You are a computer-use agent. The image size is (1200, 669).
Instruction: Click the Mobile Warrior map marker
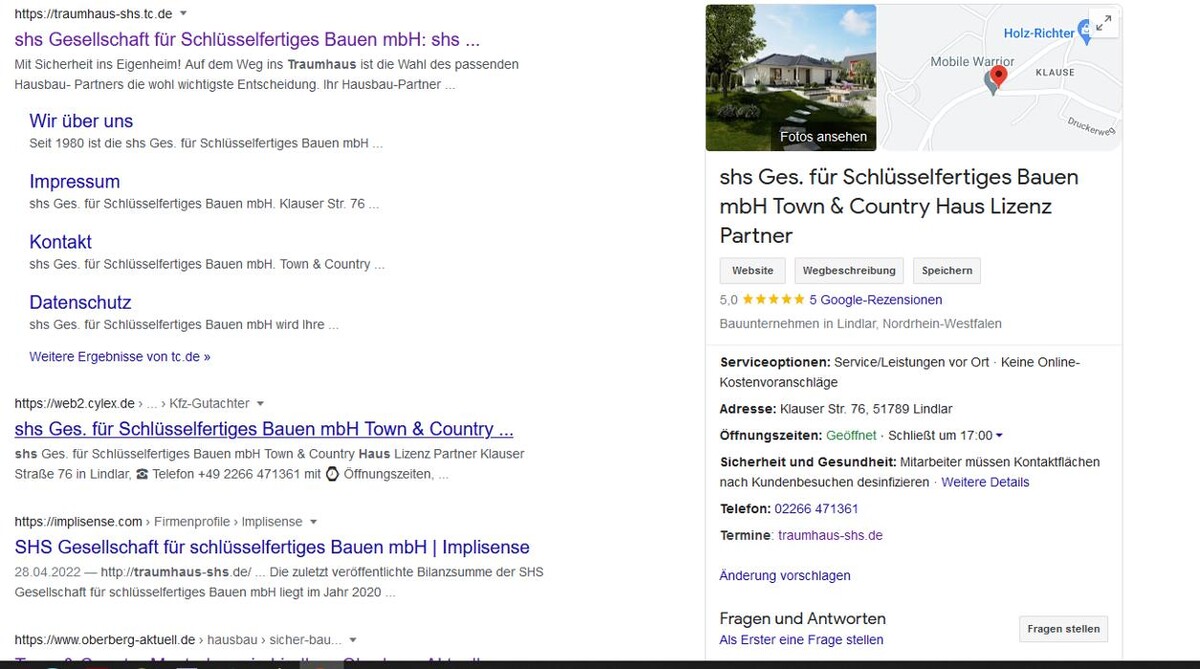(x=990, y=83)
